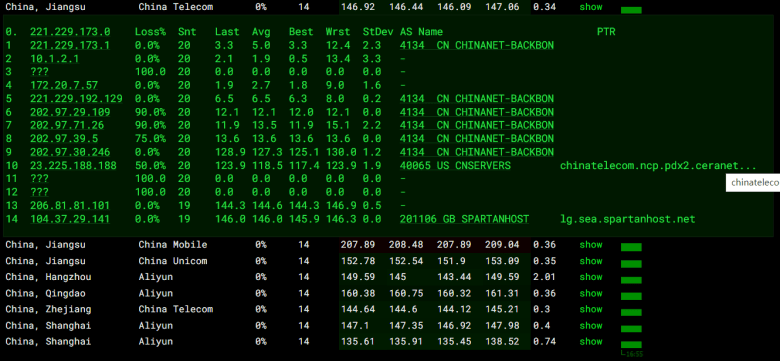The image size is (780, 361).
Task: Open hop 1 IP 221.229.173.1 link
Action: click(70, 45)
